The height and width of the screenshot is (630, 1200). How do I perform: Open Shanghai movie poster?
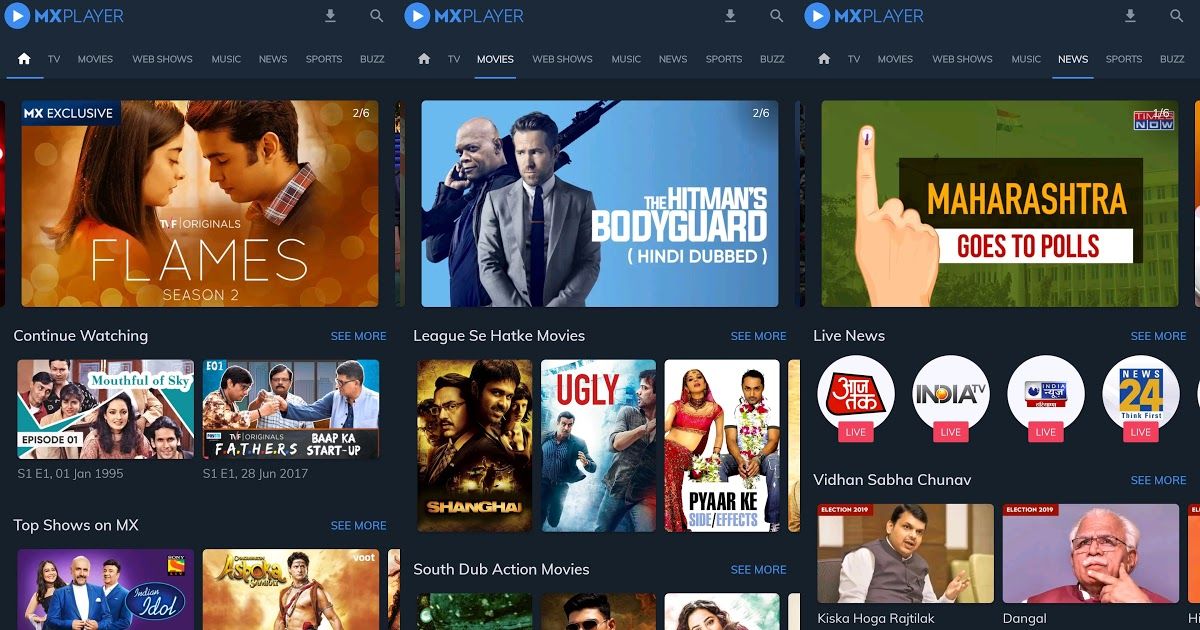pyautogui.click(x=475, y=446)
